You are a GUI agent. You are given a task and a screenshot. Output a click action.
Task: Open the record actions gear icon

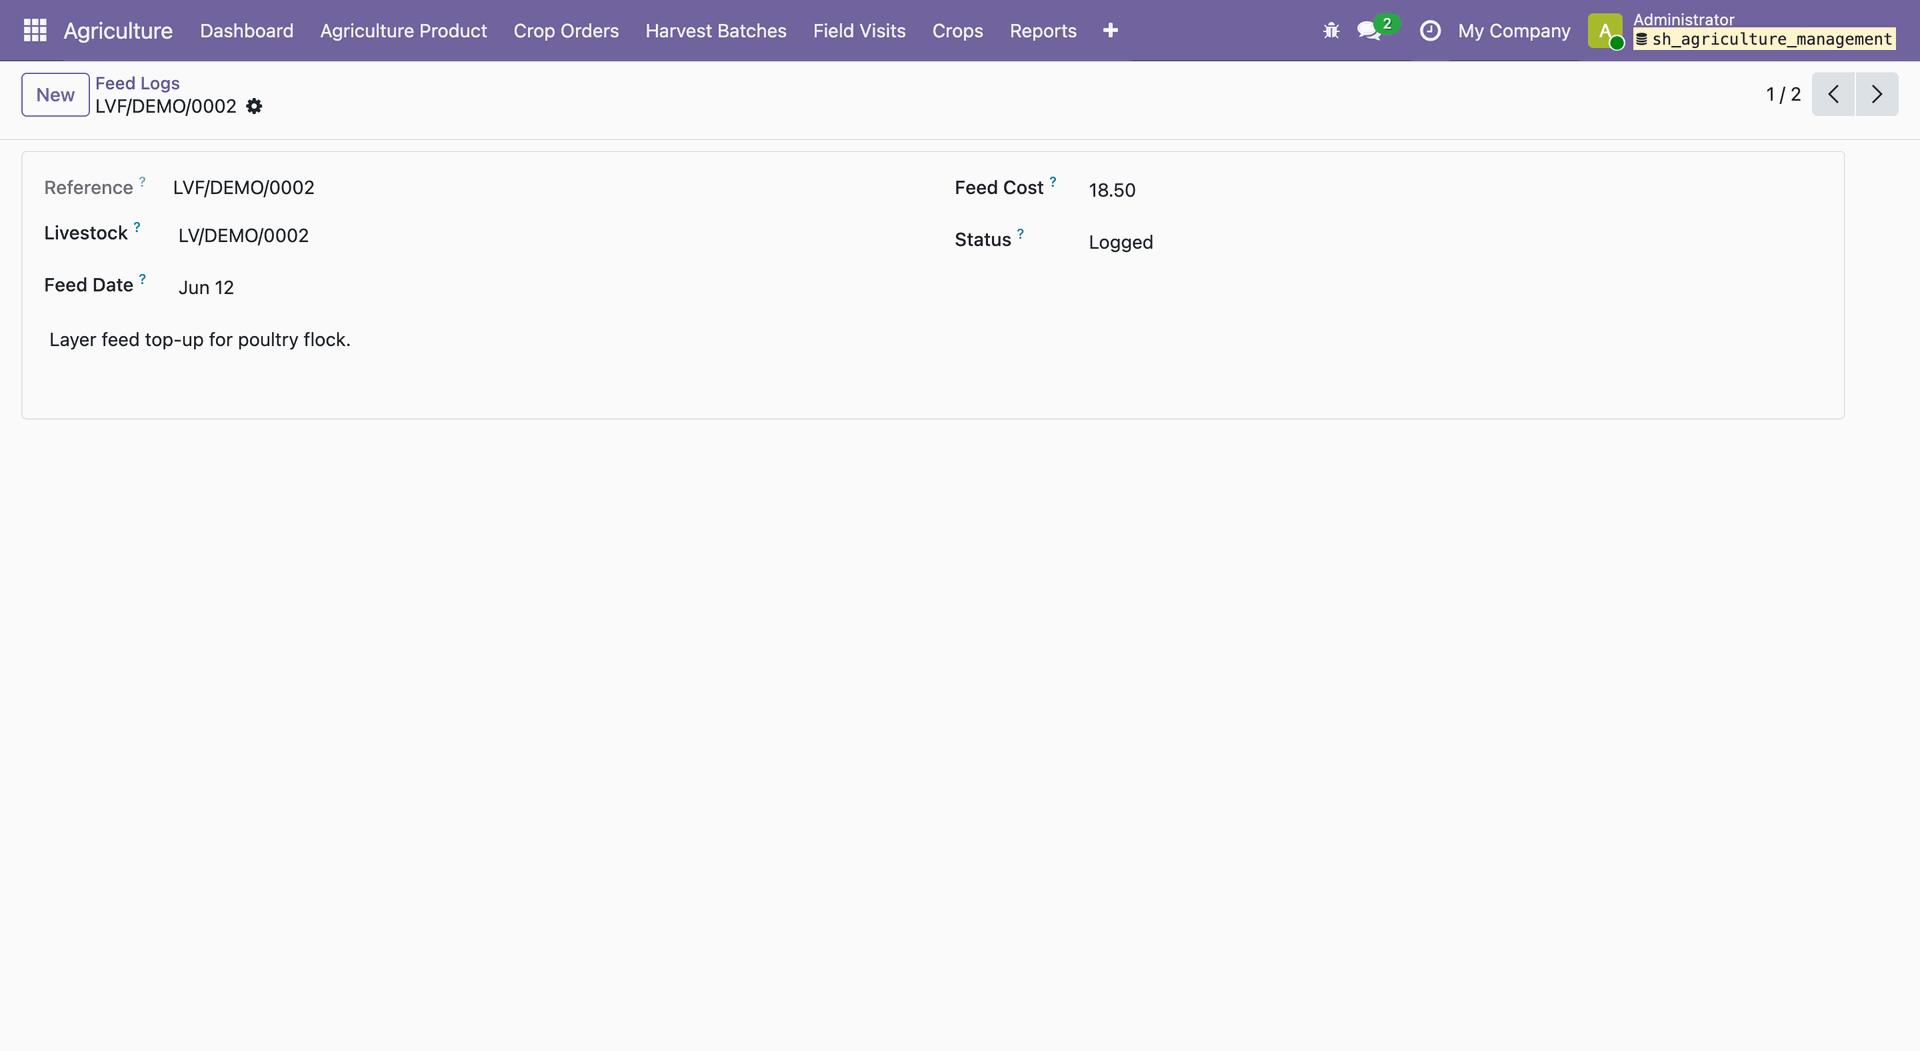254,106
